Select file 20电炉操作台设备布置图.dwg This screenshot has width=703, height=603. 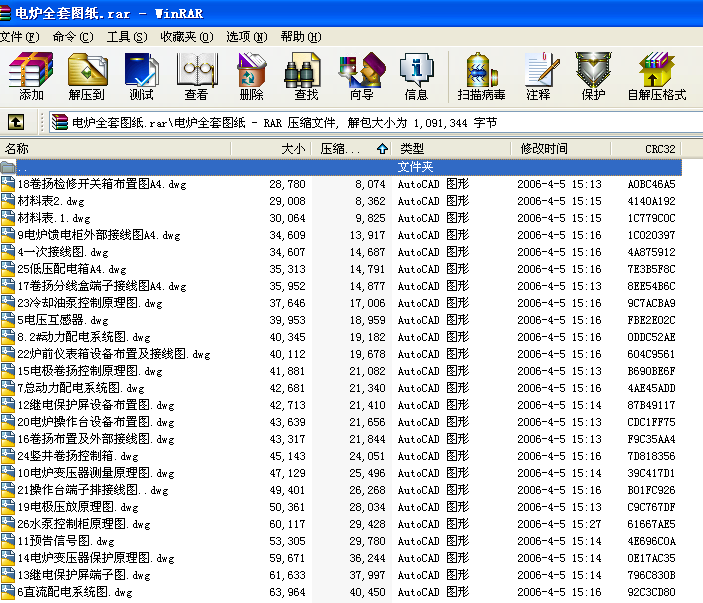[x=96, y=422]
